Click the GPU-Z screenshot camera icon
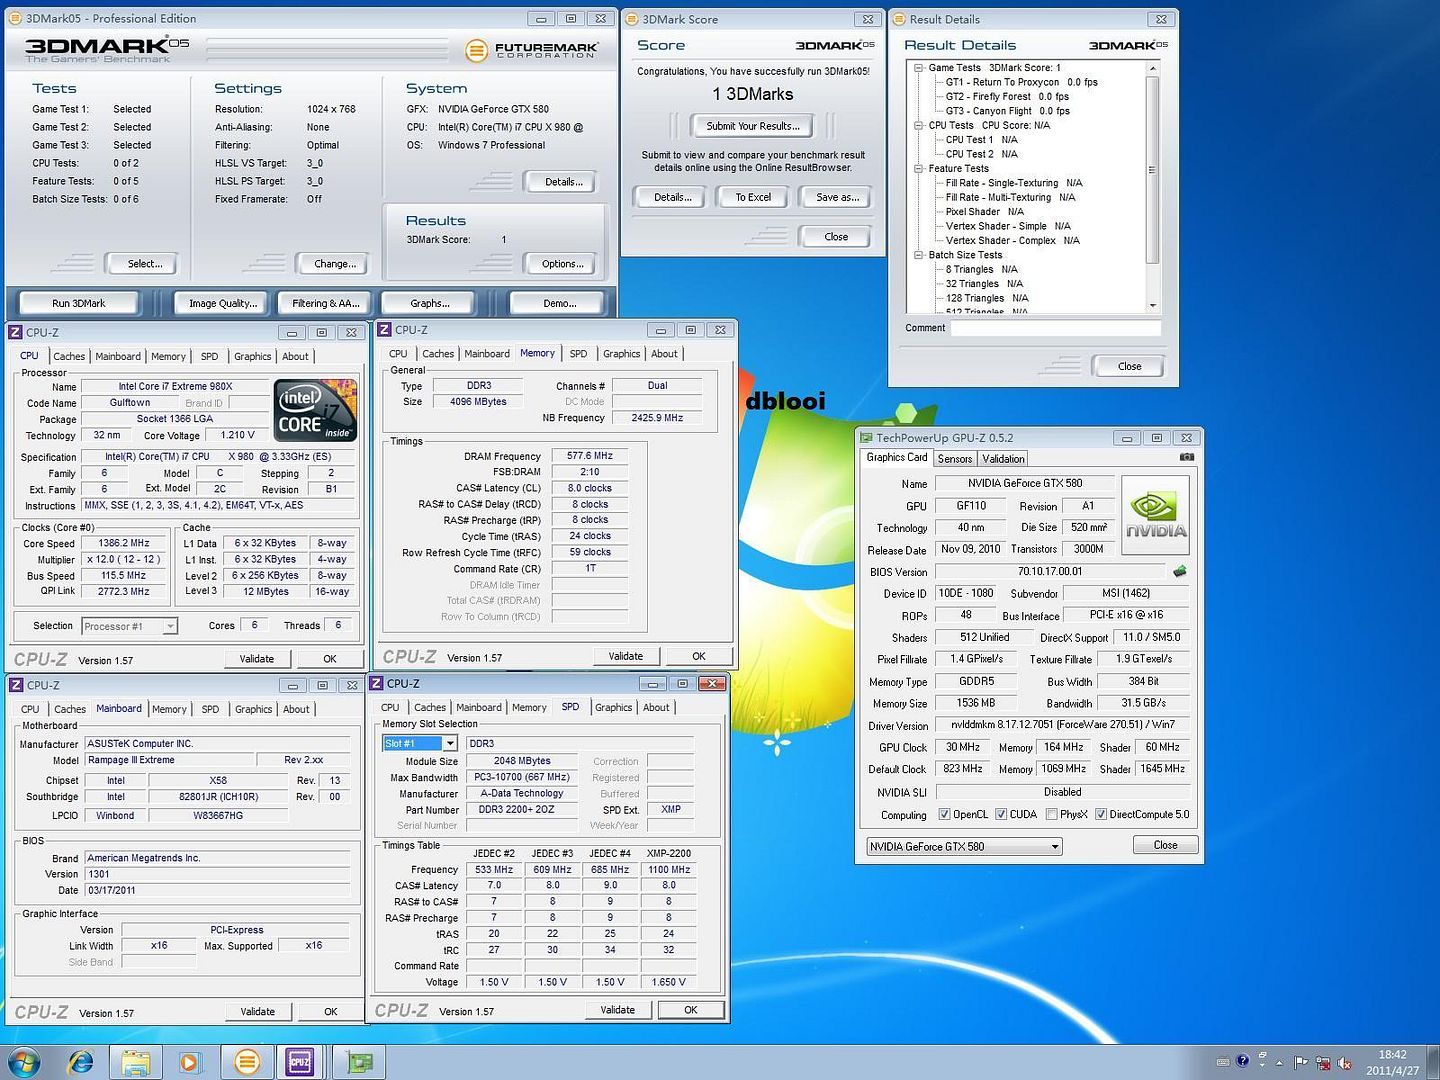 pos(1186,458)
